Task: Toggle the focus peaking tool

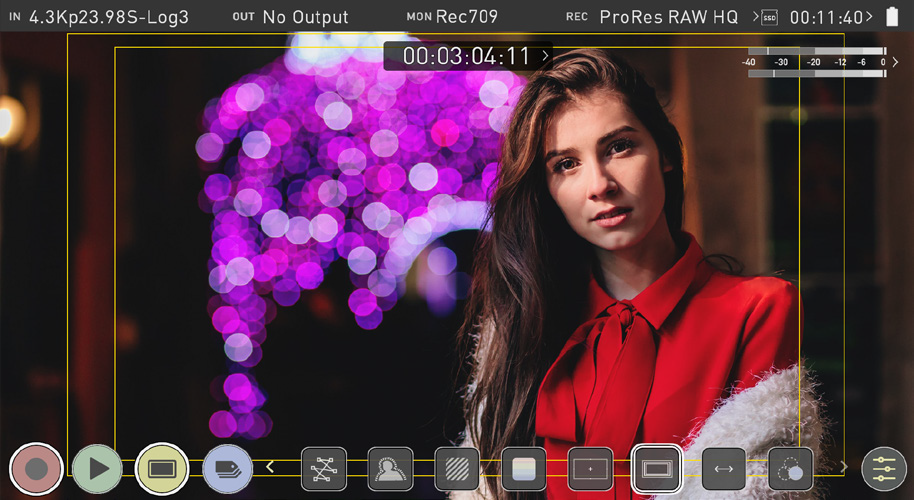Action: [390, 468]
